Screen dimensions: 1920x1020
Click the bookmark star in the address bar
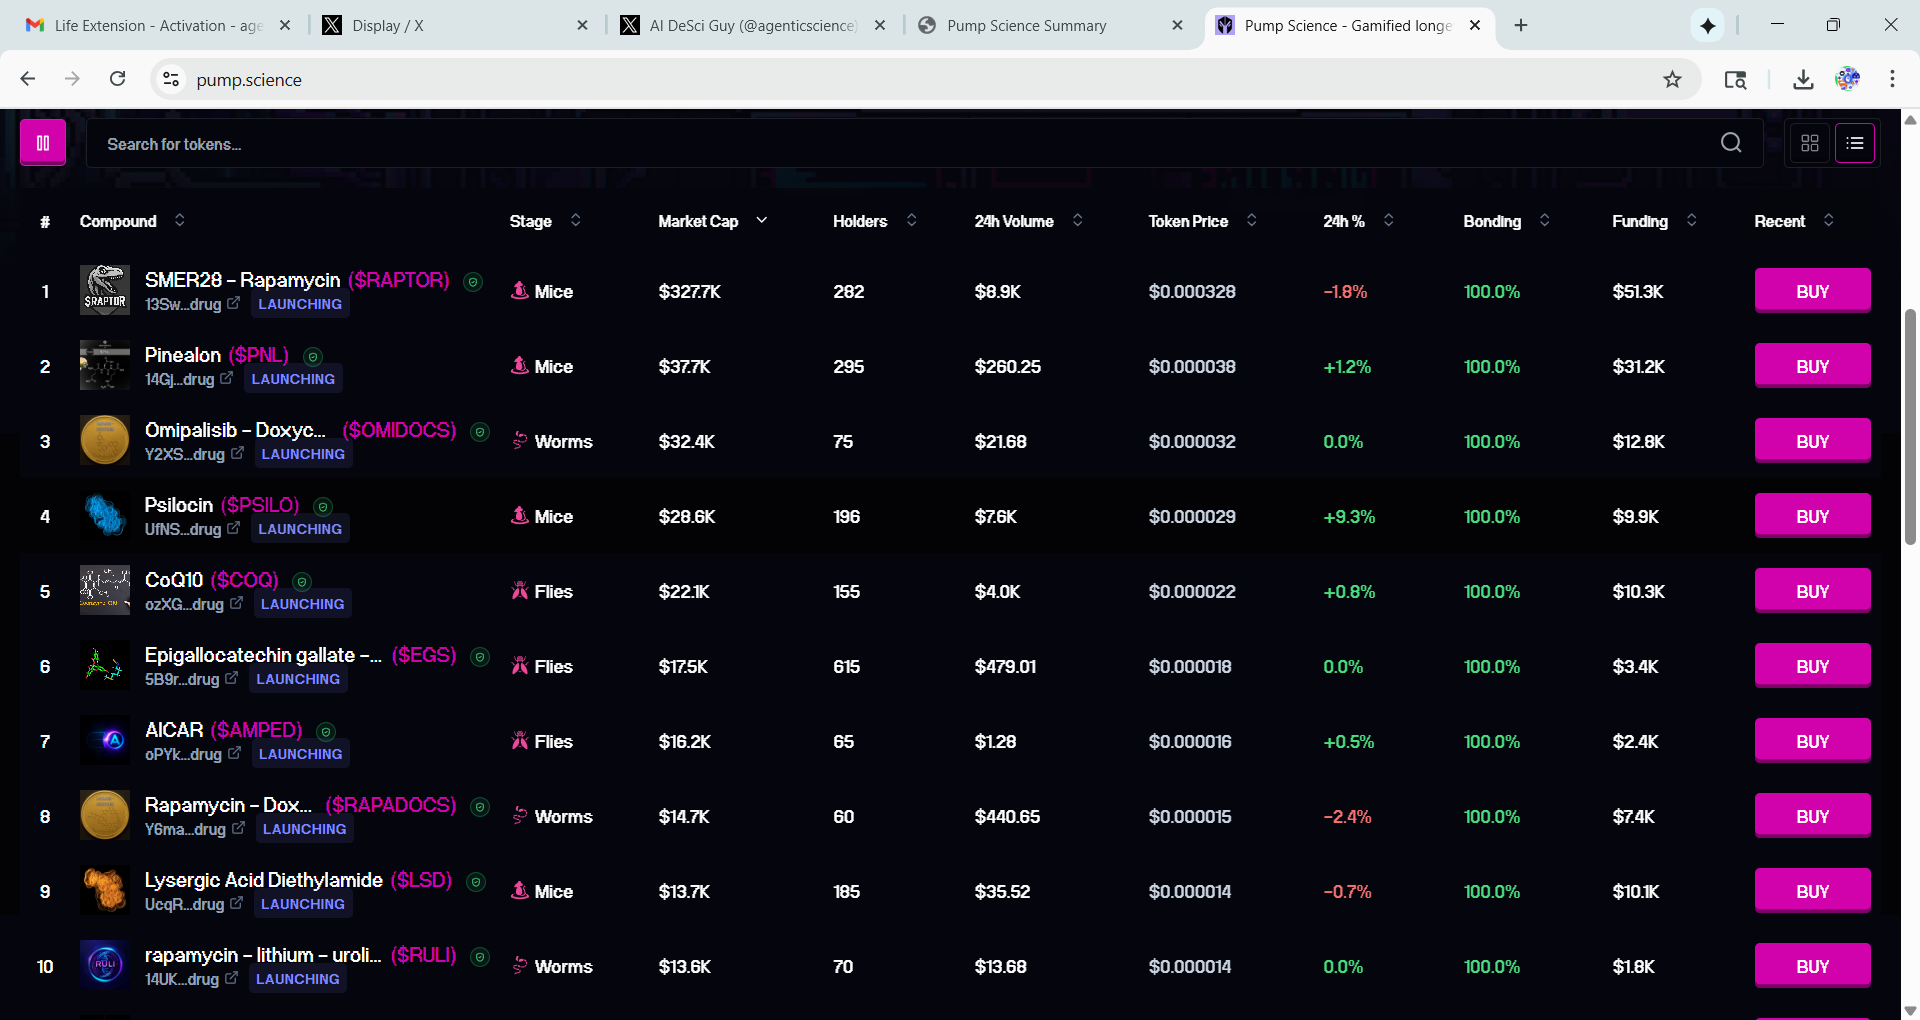[1673, 79]
